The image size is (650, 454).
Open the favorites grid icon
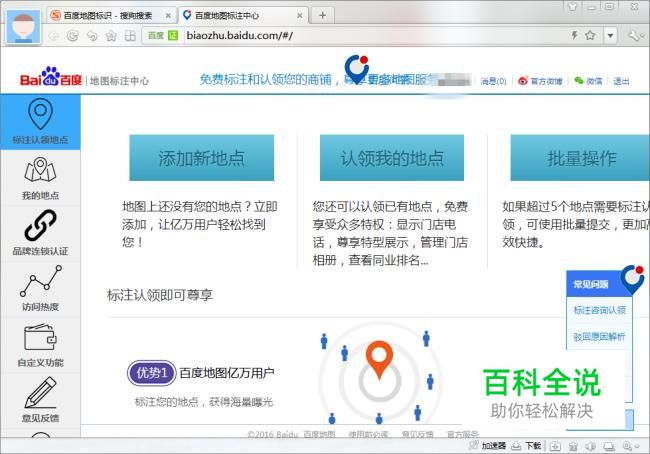pos(130,36)
